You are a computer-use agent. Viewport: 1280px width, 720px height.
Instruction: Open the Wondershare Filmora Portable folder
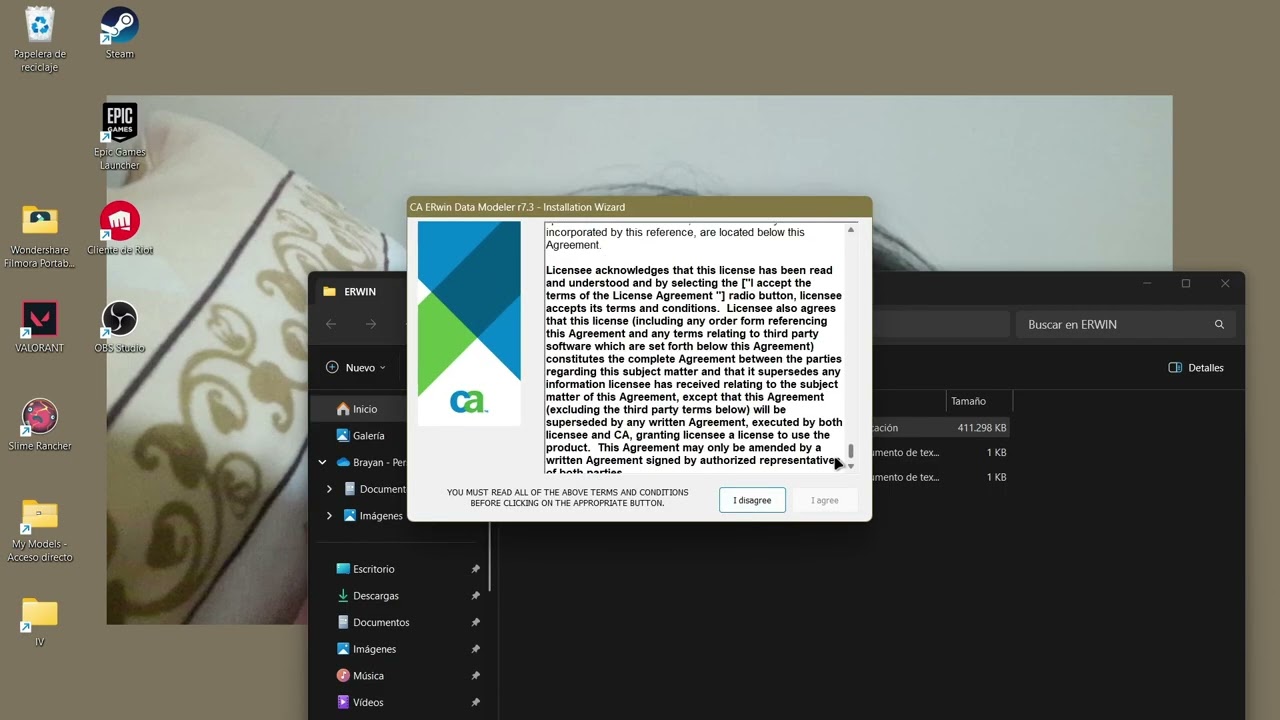[x=40, y=236]
